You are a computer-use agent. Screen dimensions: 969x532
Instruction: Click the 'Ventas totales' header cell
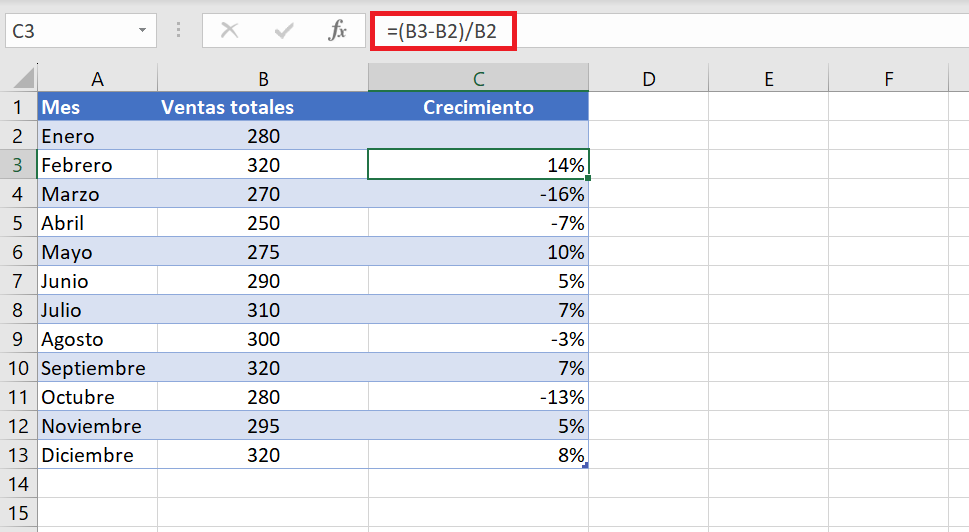pyautogui.click(x=263, y=107)
